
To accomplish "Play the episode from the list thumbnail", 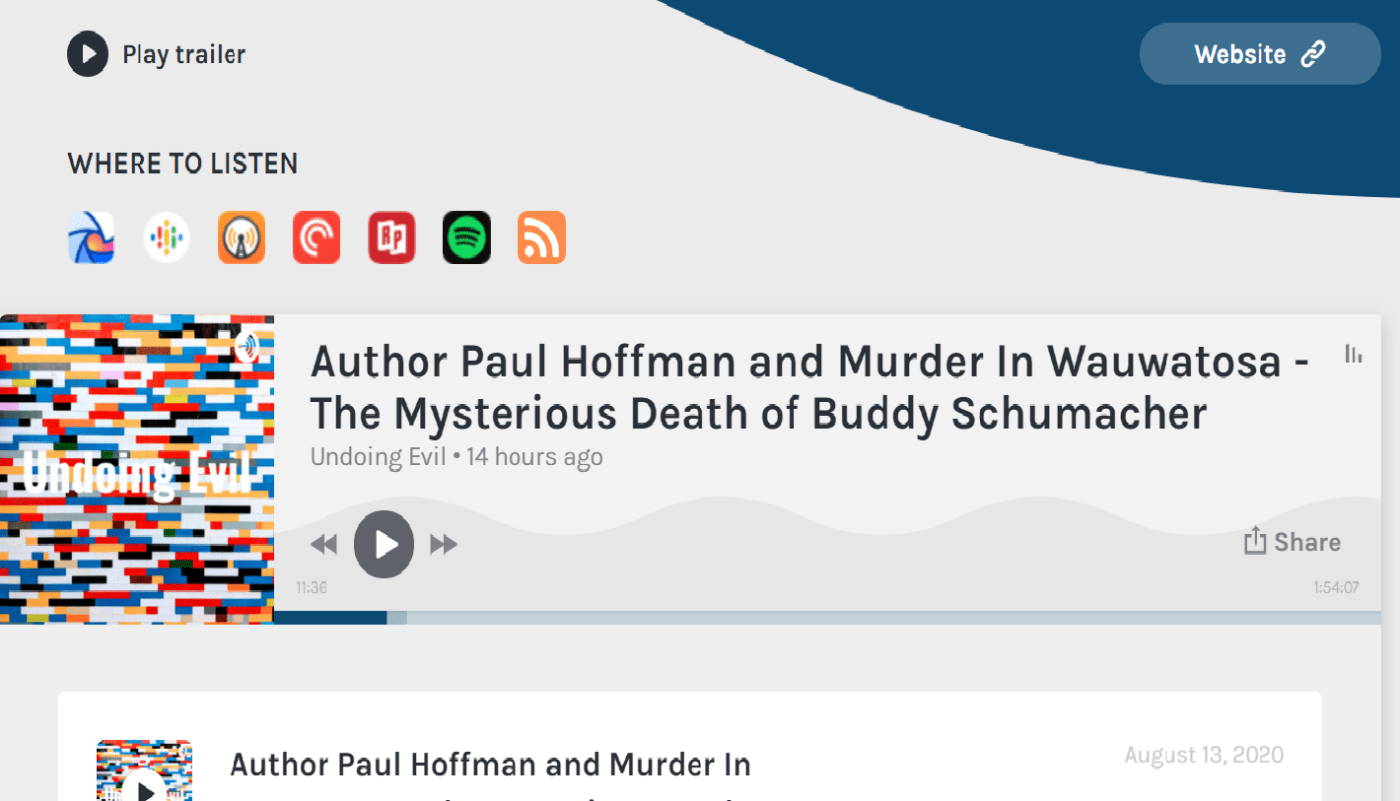I will (x=145, y=786).
